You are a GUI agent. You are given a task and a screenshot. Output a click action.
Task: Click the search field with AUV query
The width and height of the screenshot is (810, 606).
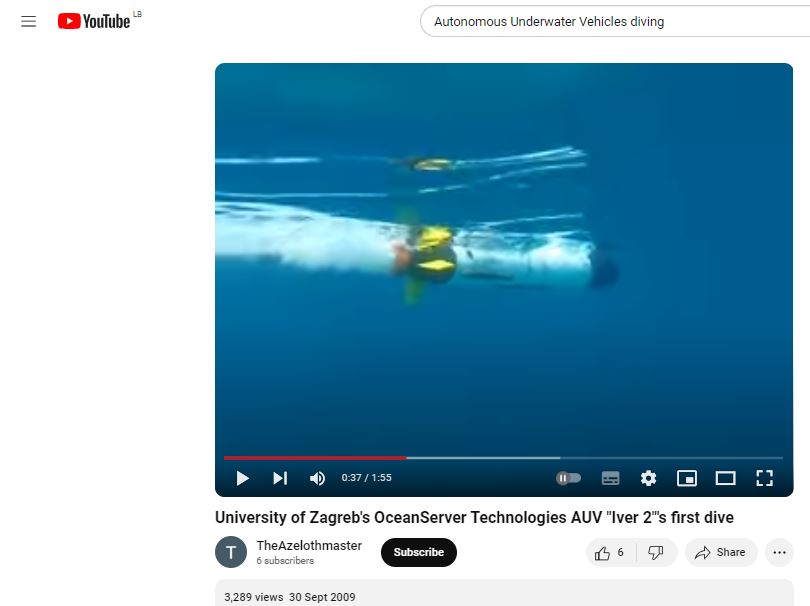[615, 22]
